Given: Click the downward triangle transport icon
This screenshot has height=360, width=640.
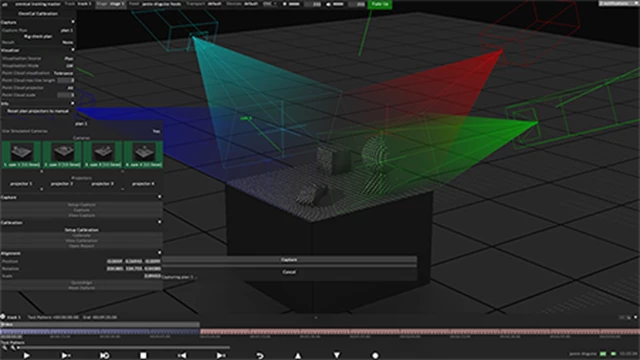Looking at the screenshot, I should coord(337,356).
